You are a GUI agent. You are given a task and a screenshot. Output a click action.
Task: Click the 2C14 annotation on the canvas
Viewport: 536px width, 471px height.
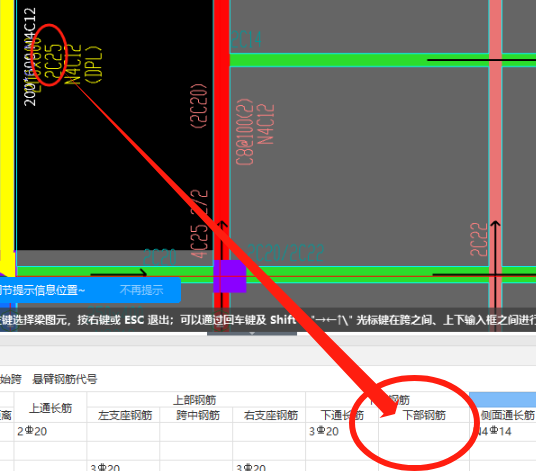coord(246,40)
